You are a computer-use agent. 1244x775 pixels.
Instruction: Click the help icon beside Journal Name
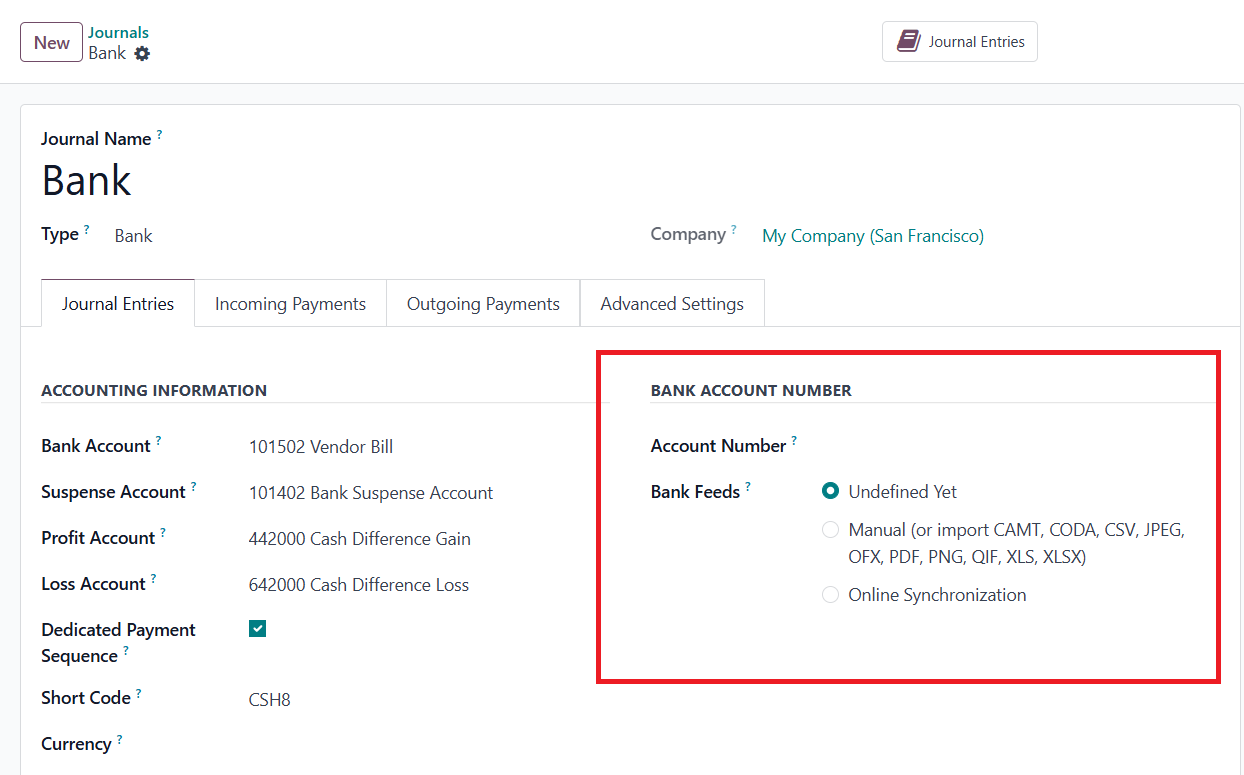[159, 134]
